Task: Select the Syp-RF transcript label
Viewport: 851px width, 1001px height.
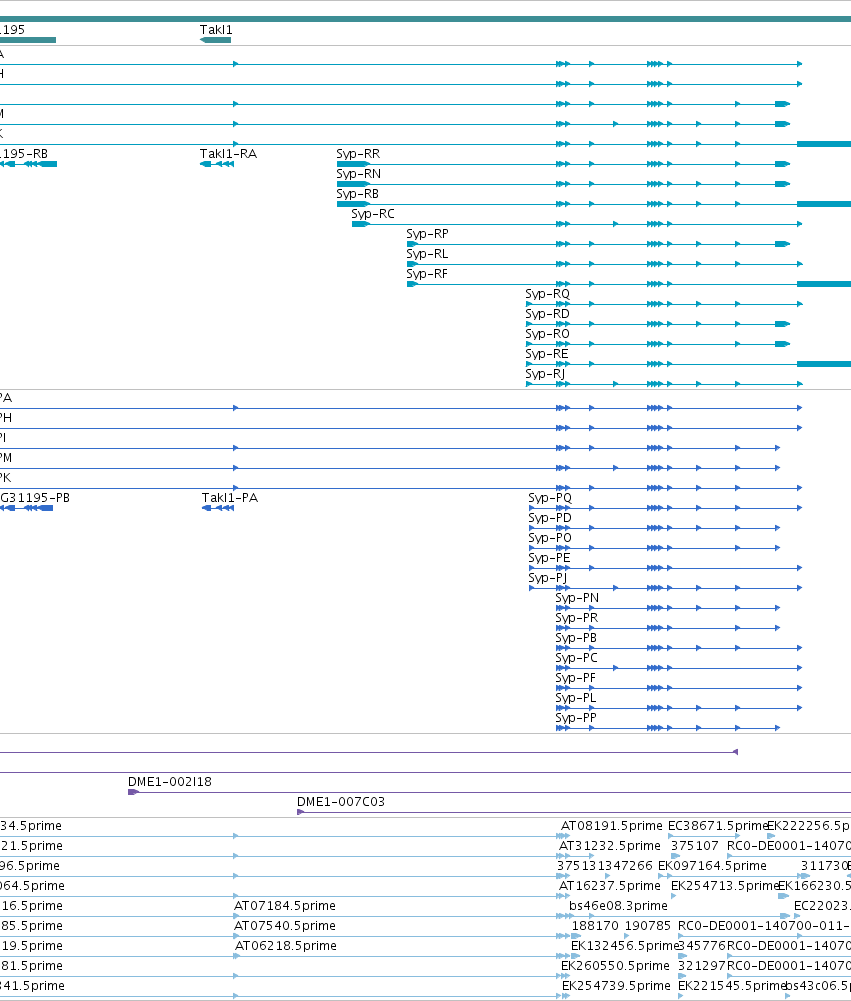Action: pos(427,274)
